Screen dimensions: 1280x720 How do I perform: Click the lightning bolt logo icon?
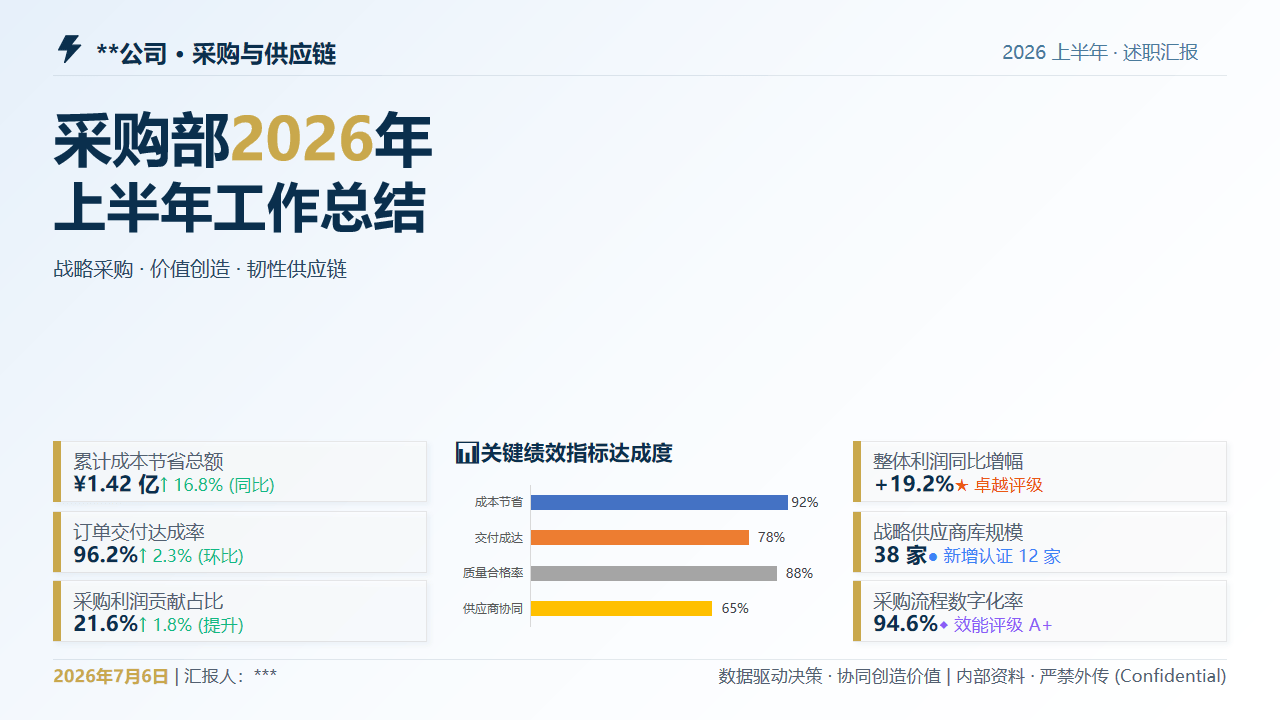click(x=69, y=49)
